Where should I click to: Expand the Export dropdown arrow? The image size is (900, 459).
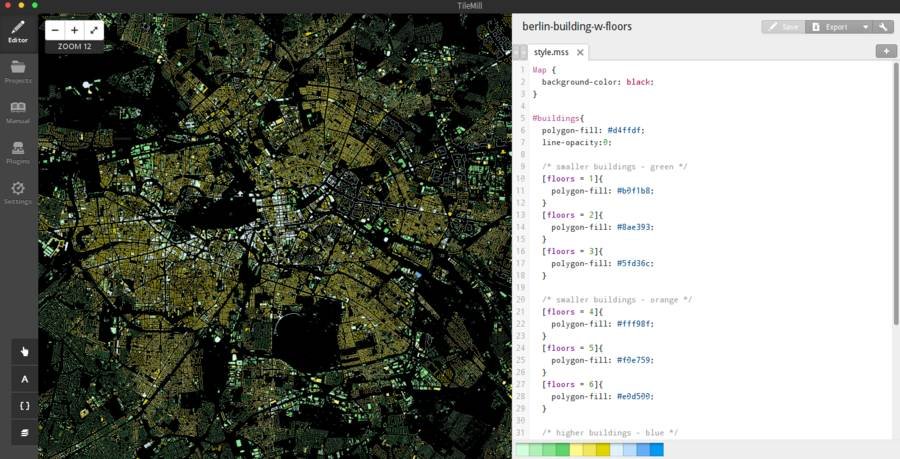click(865, 27)
